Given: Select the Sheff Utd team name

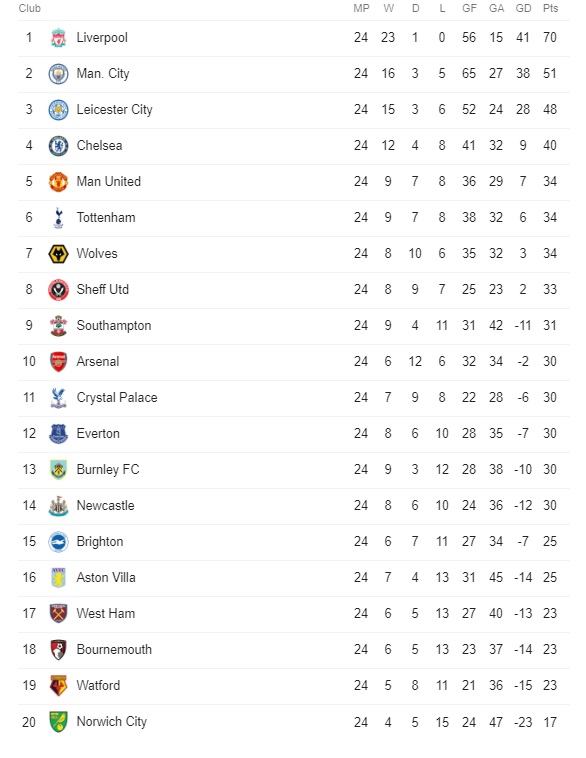Looking at the screenshot, I should [103, 290].
